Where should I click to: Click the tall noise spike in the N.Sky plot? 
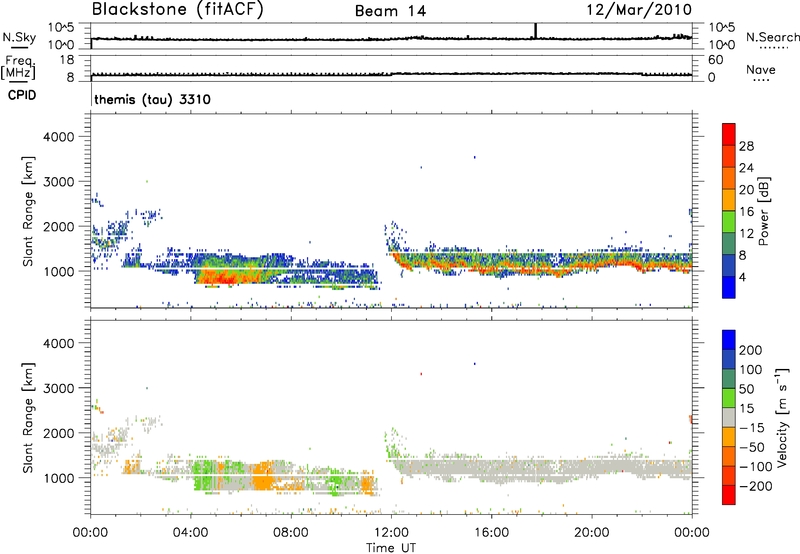535,31
